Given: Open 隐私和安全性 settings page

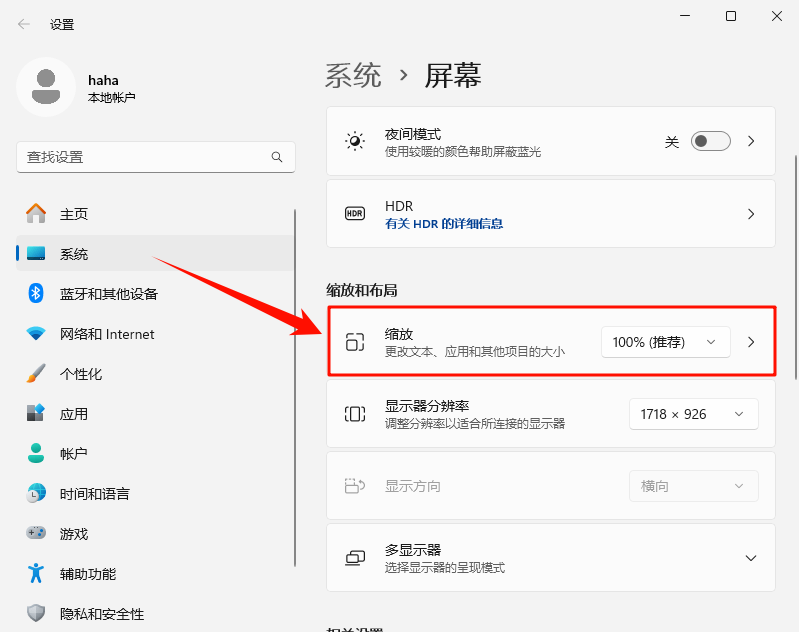Looking at the screenshot, I should coord(155,613).
